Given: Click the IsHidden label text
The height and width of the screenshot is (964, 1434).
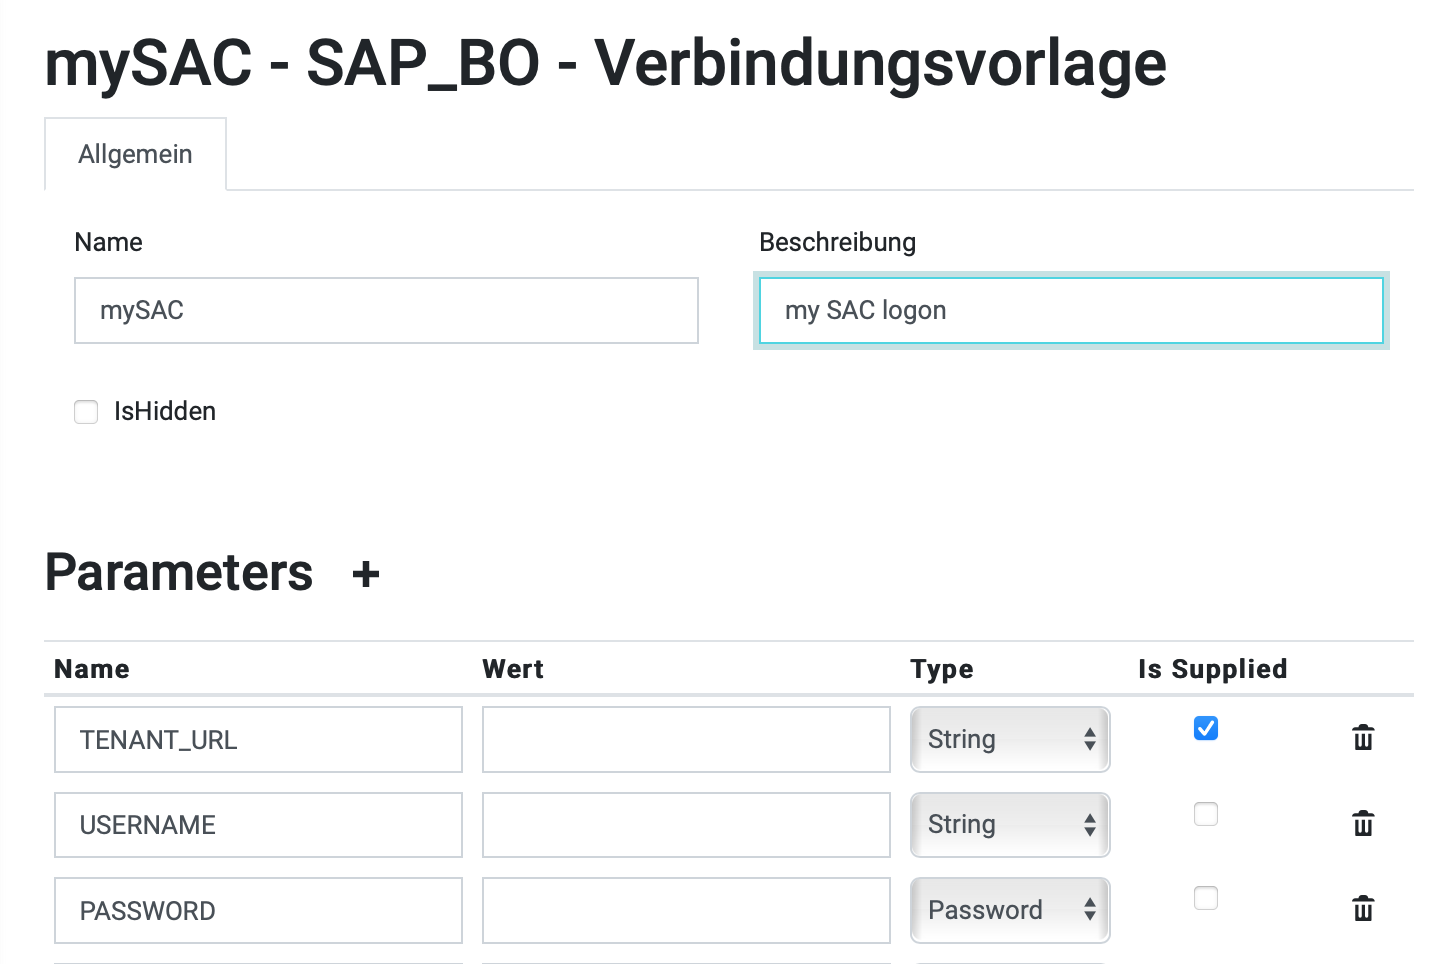Looking at the screenshot, I should (165, 411).
